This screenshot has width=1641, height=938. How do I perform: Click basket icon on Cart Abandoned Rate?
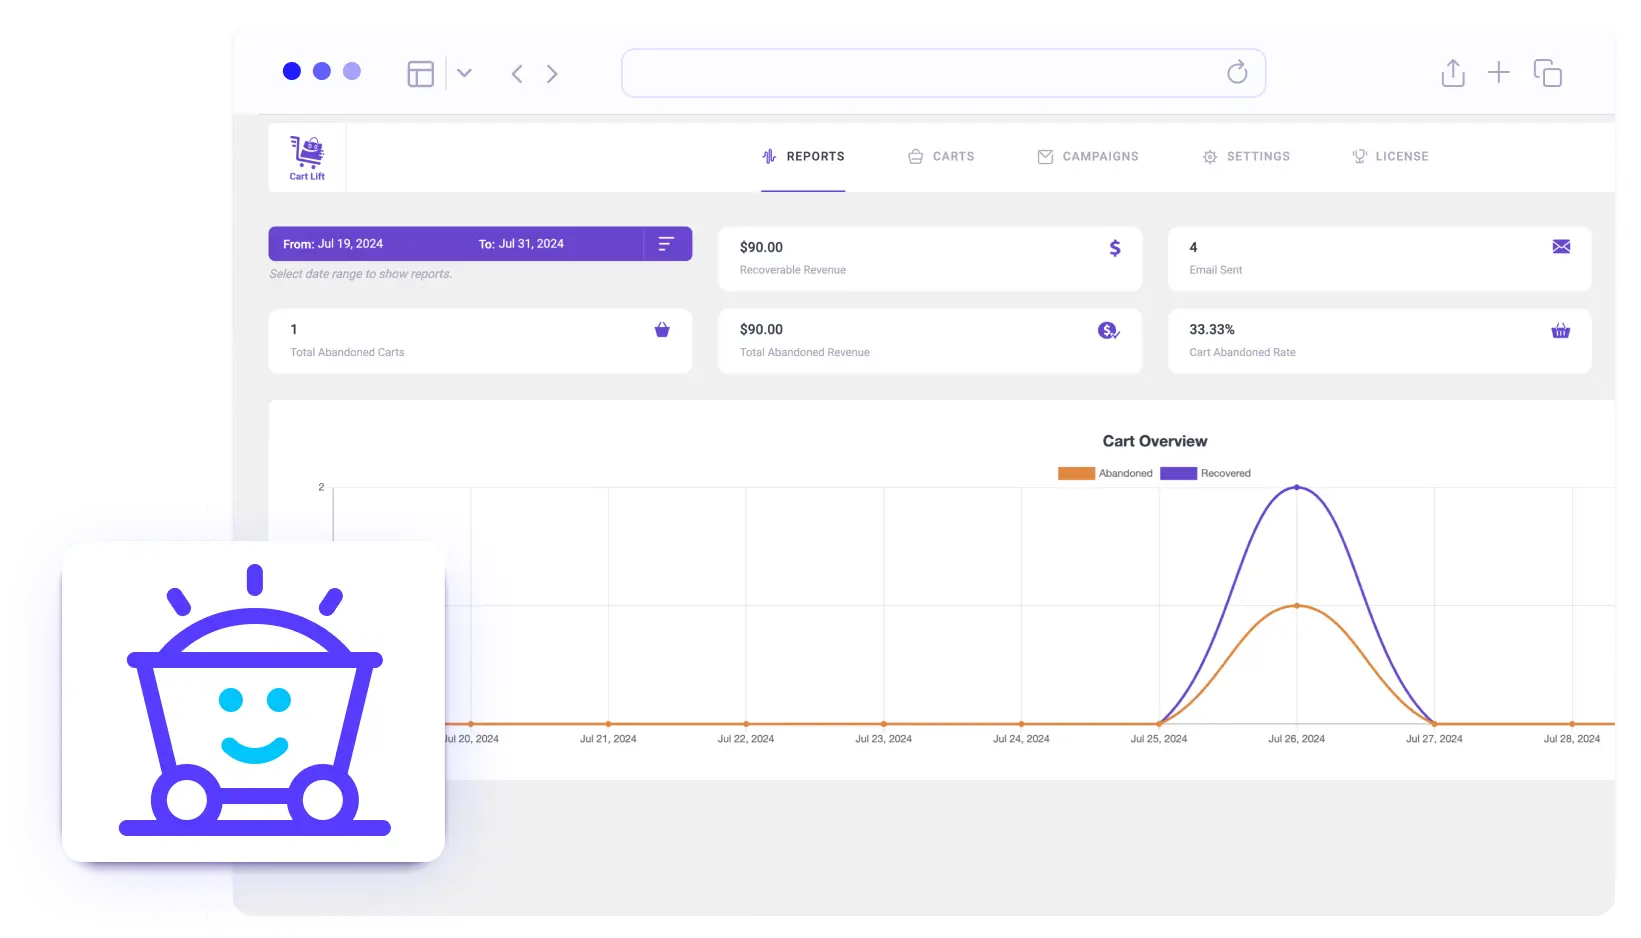pos(1561,330)
